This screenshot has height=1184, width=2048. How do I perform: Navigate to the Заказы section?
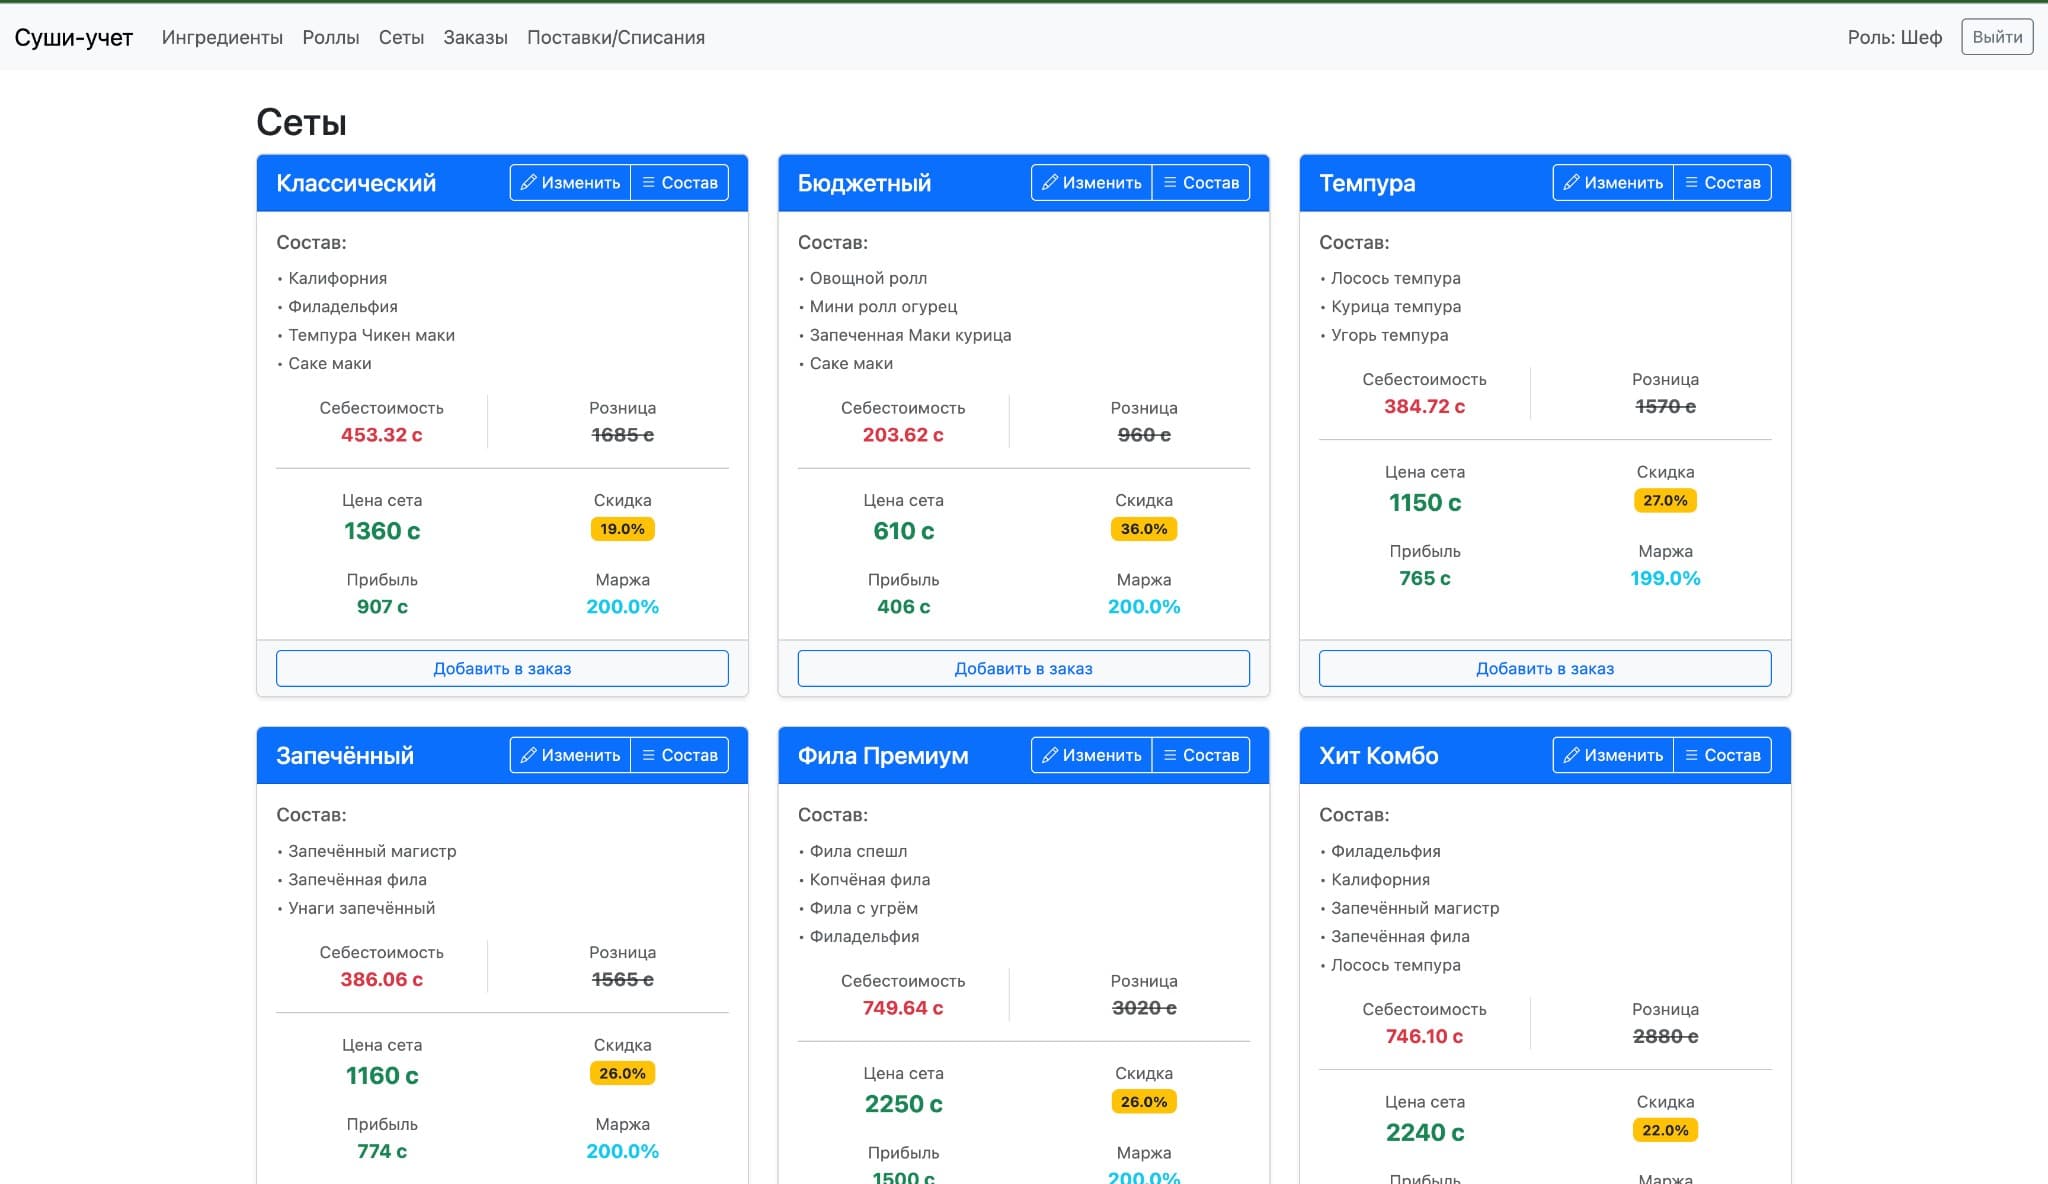click(x=475, y=37)
